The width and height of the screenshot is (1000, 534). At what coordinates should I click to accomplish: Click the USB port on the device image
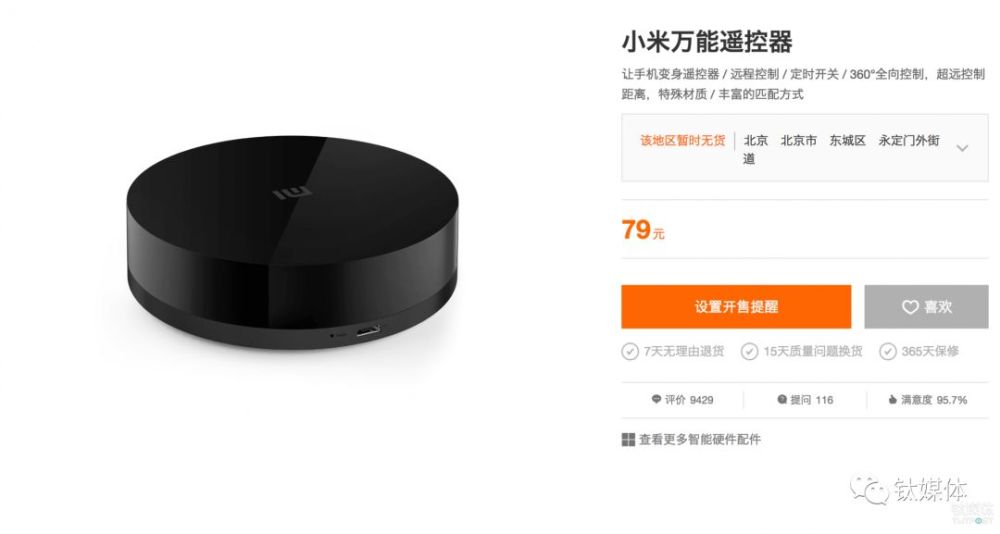click(x=367, y=332)
